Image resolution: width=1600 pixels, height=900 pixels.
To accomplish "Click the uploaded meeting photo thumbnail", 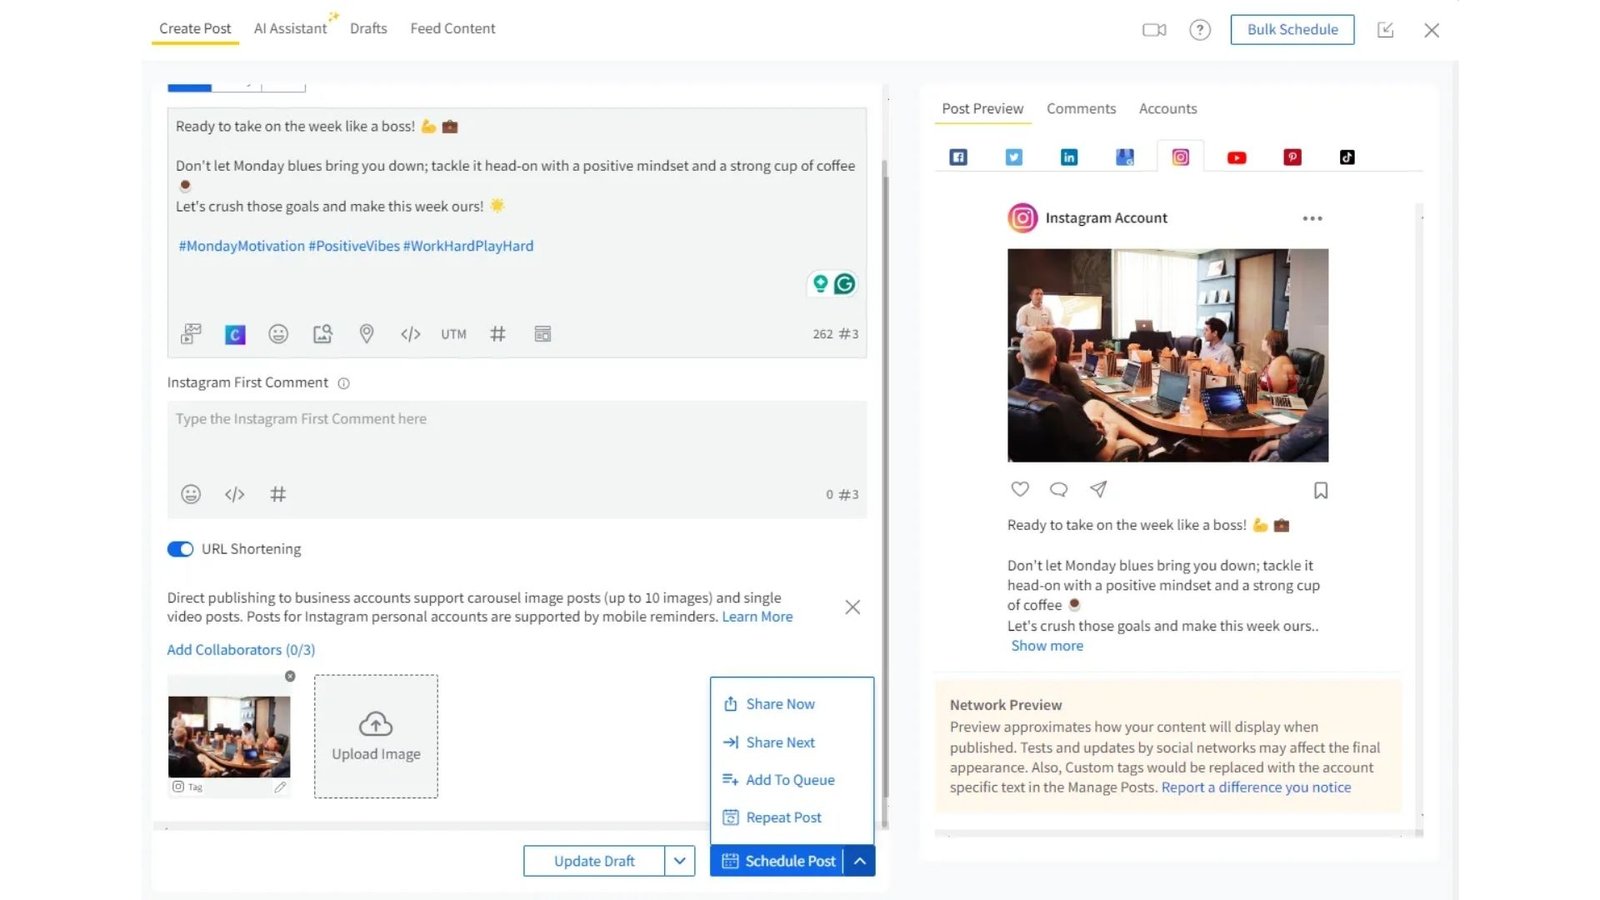I will click(x=229, y=736).
